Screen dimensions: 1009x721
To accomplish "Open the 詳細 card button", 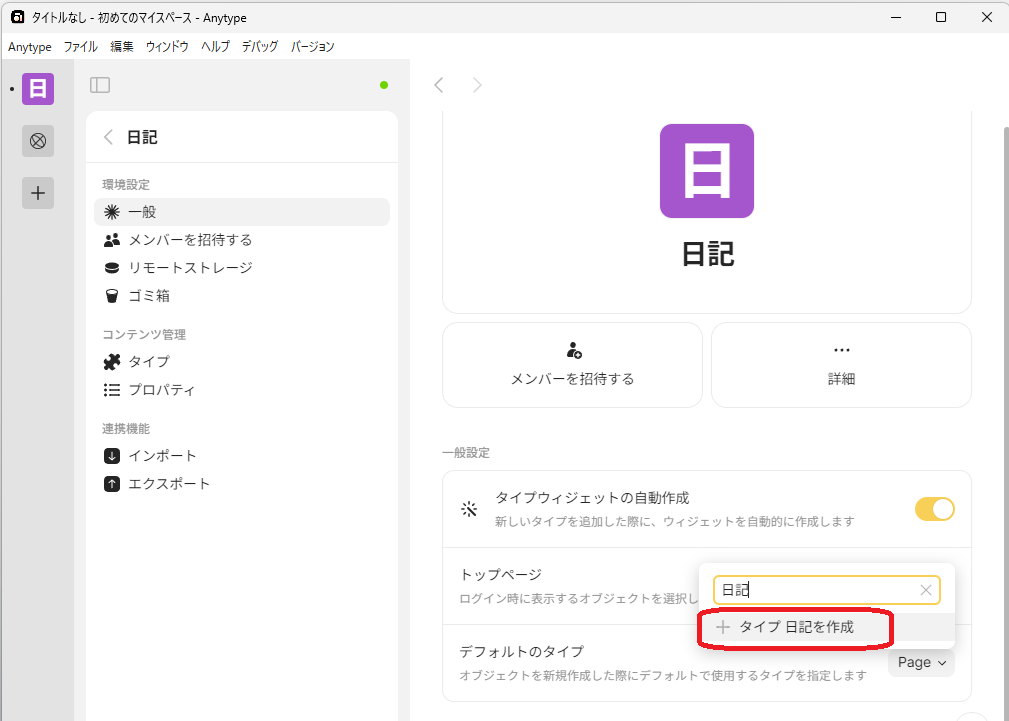I will (841, 365).
